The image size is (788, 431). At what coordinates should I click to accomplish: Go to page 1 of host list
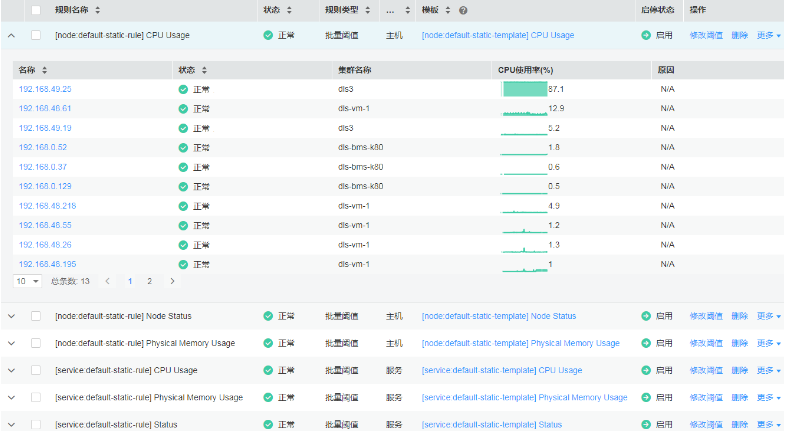[x=130, y=281]
